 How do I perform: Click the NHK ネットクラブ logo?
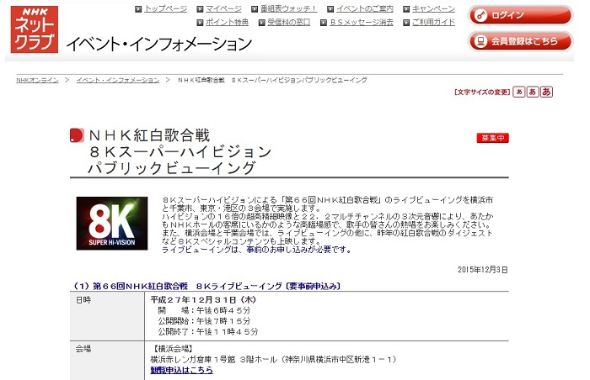[x=34, y=29]
